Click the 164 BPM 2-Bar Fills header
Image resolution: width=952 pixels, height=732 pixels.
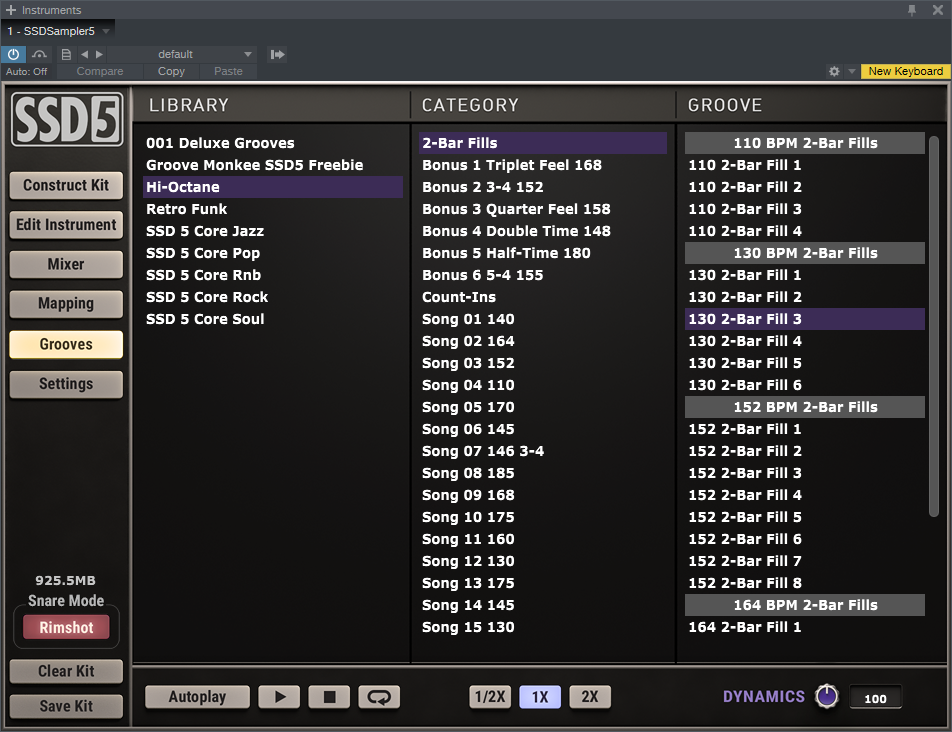(804, 605)
